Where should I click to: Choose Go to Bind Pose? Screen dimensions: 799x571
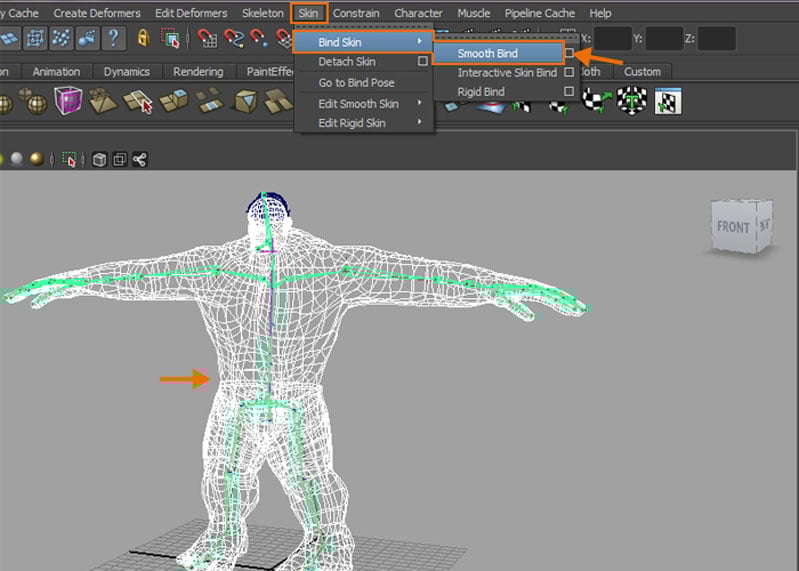(356, 83)
